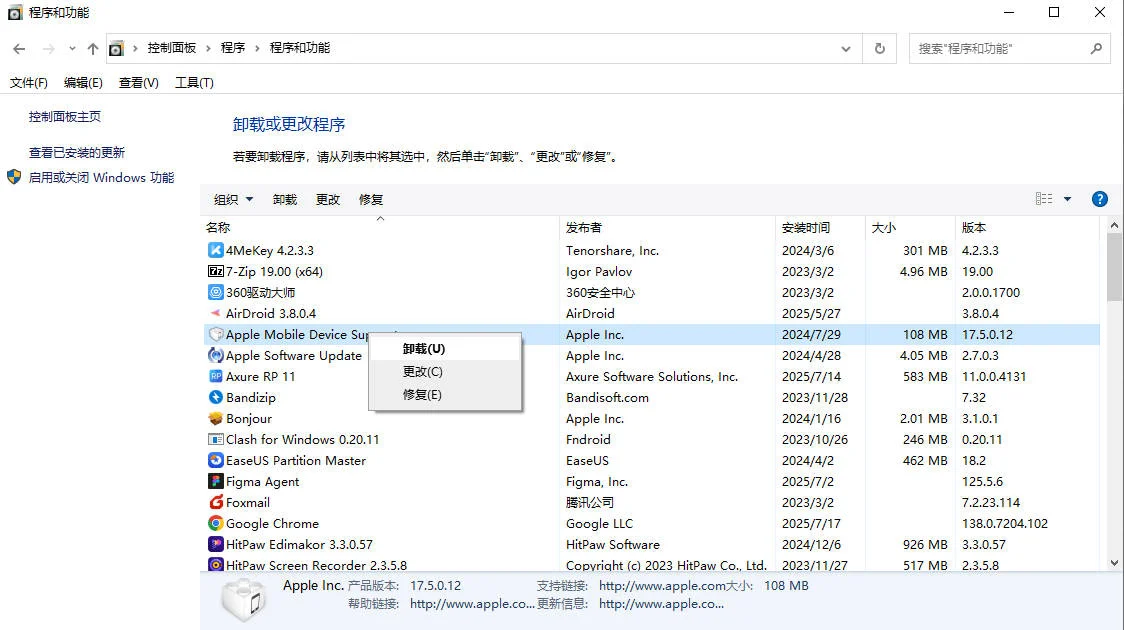Open 查看已安装的更新 link

(x=77, y=152)
